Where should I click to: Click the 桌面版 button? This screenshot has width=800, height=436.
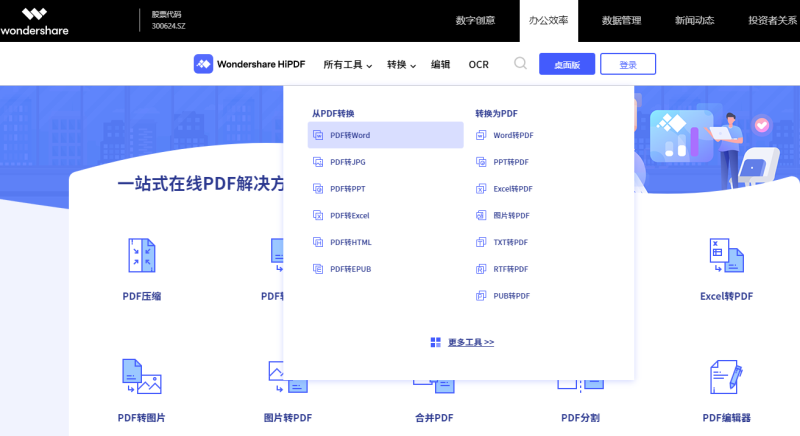(x=567, y=64)
